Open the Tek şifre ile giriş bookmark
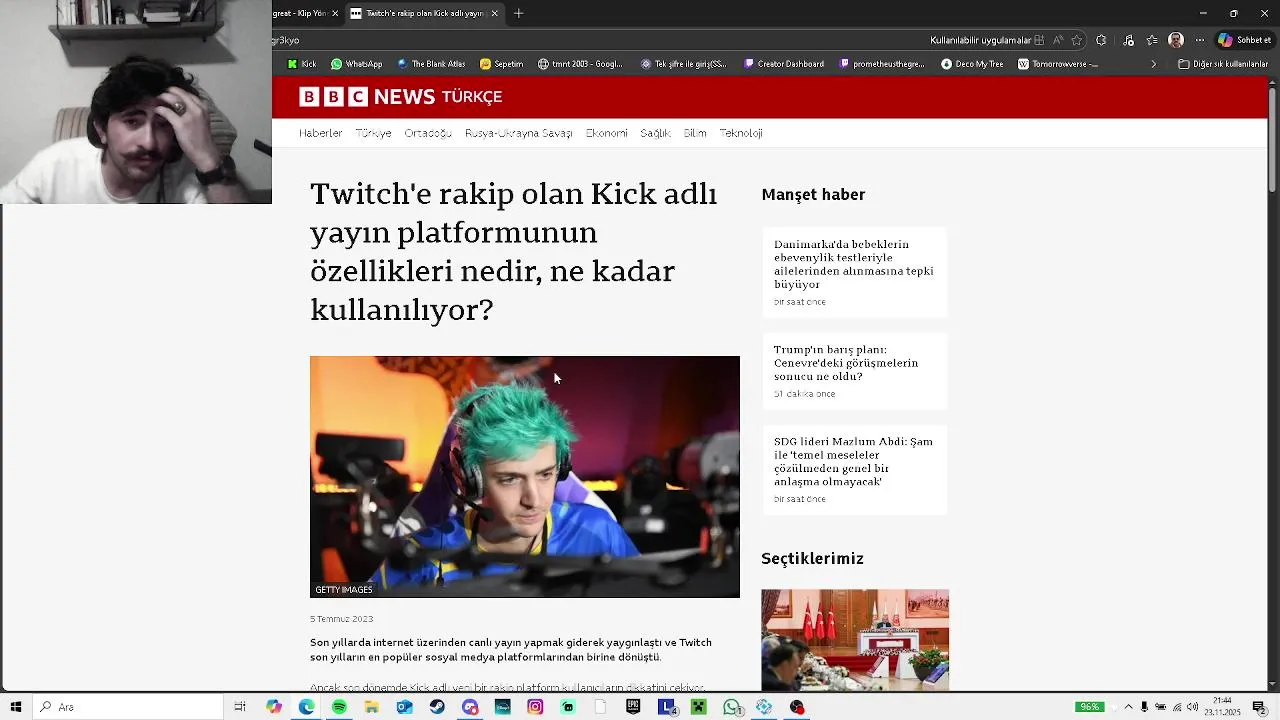Viewport: 1280px width, 720px height. coord(684,64)
